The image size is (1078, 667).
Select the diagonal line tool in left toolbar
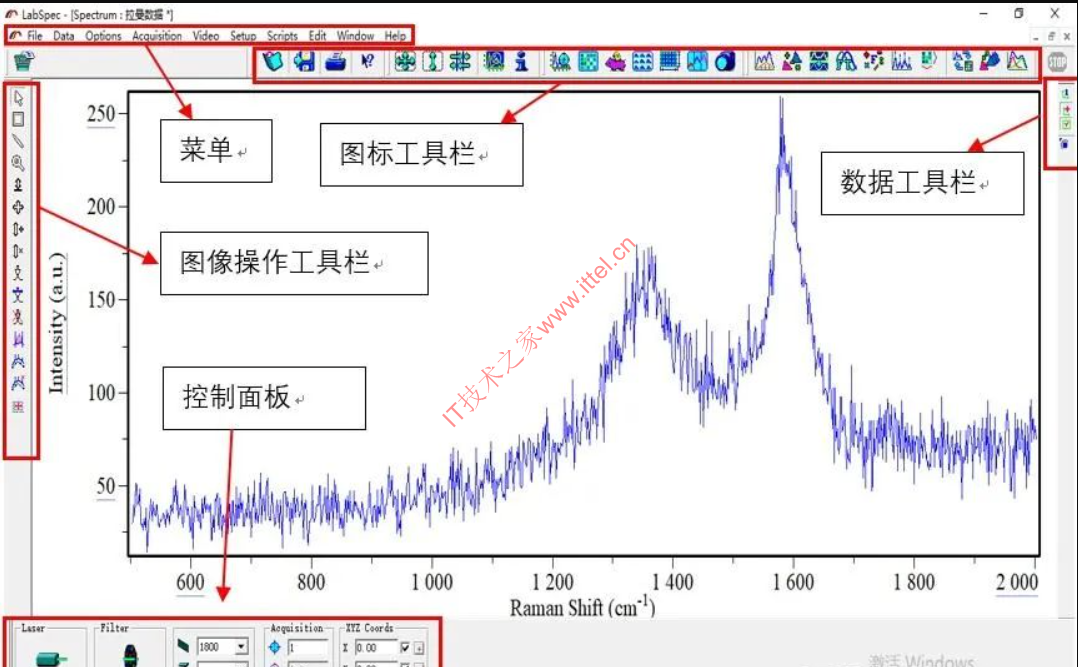[18, 141]
